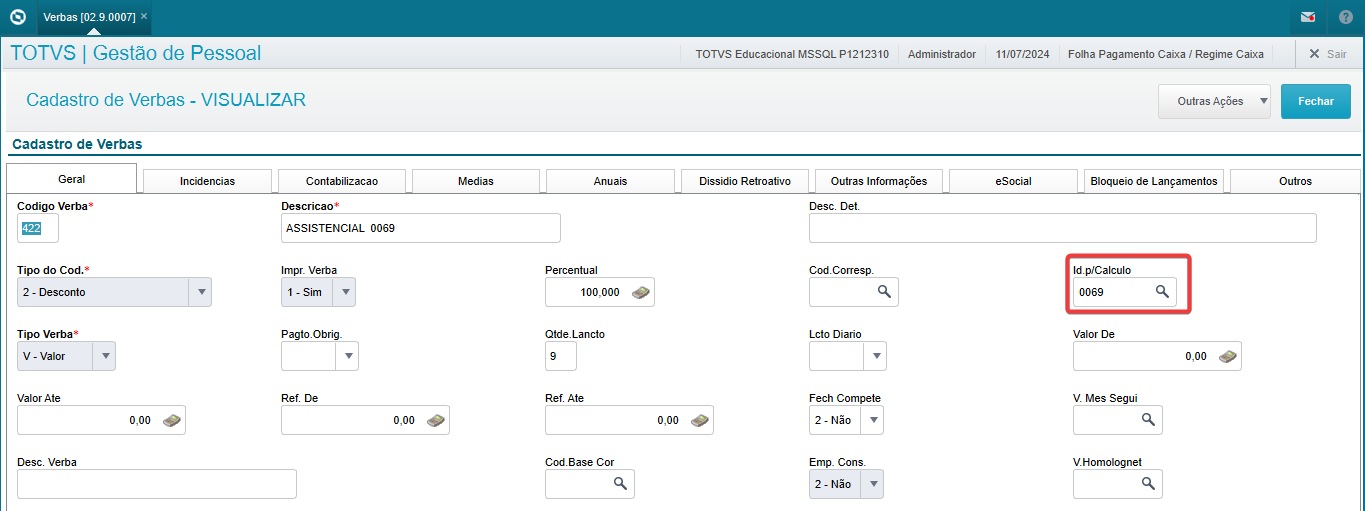Switch to the Medias tab
1365x511 pixels.
pyautogui.click(x=476, y=181)
